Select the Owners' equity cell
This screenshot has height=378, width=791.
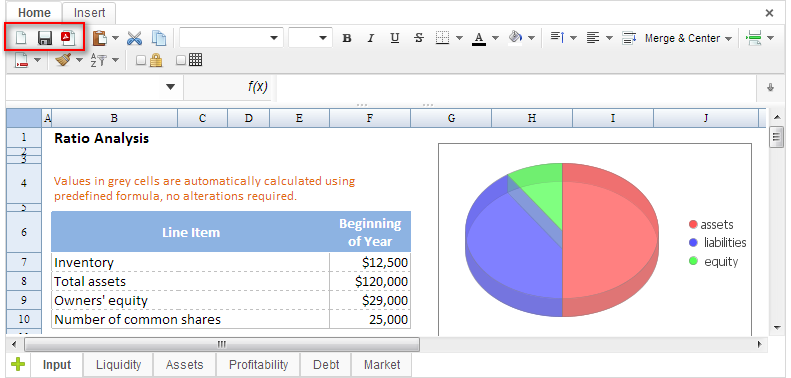pyautogui.click(x=190, y=300)
